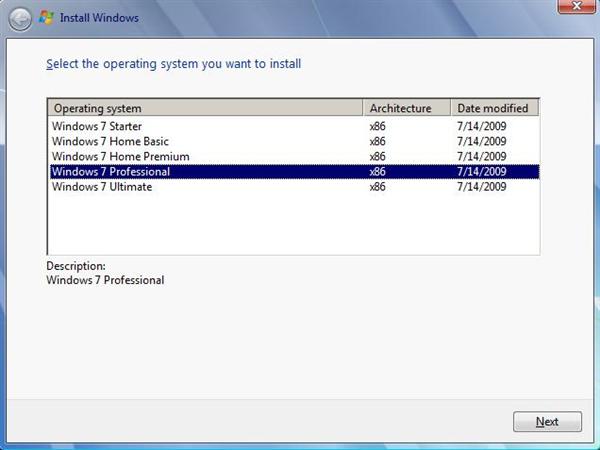Click 7/14/2009 date in Professional row
The image size is (600, 450).
tap(482, 171)
